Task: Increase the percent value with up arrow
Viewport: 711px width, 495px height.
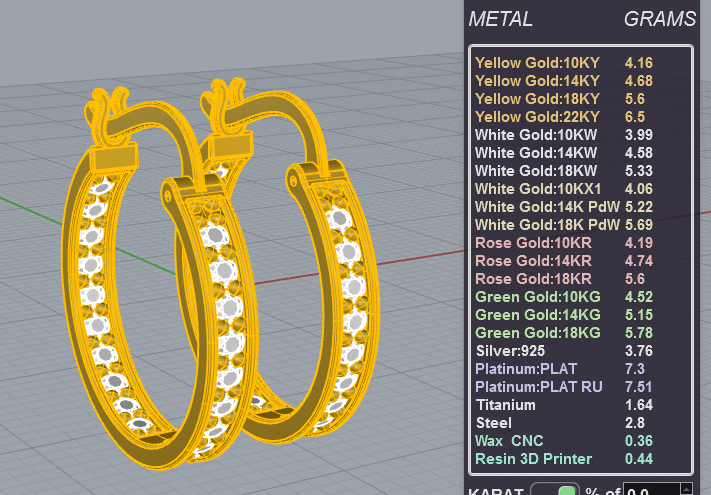Action: [x=687, y=489]
